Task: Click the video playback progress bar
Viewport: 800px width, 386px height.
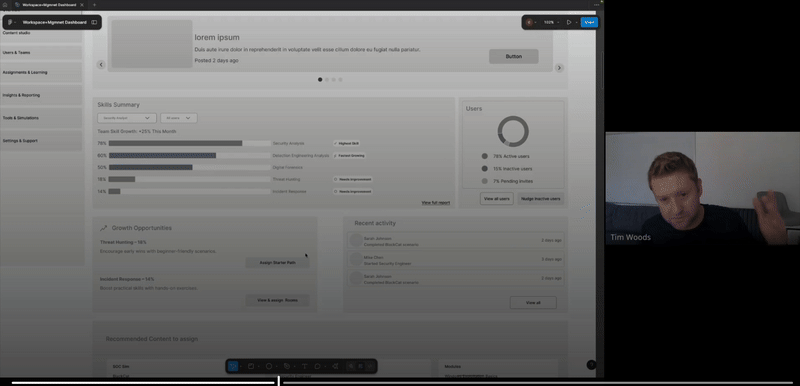Action: pyautogui.click(x=403, y=382)
